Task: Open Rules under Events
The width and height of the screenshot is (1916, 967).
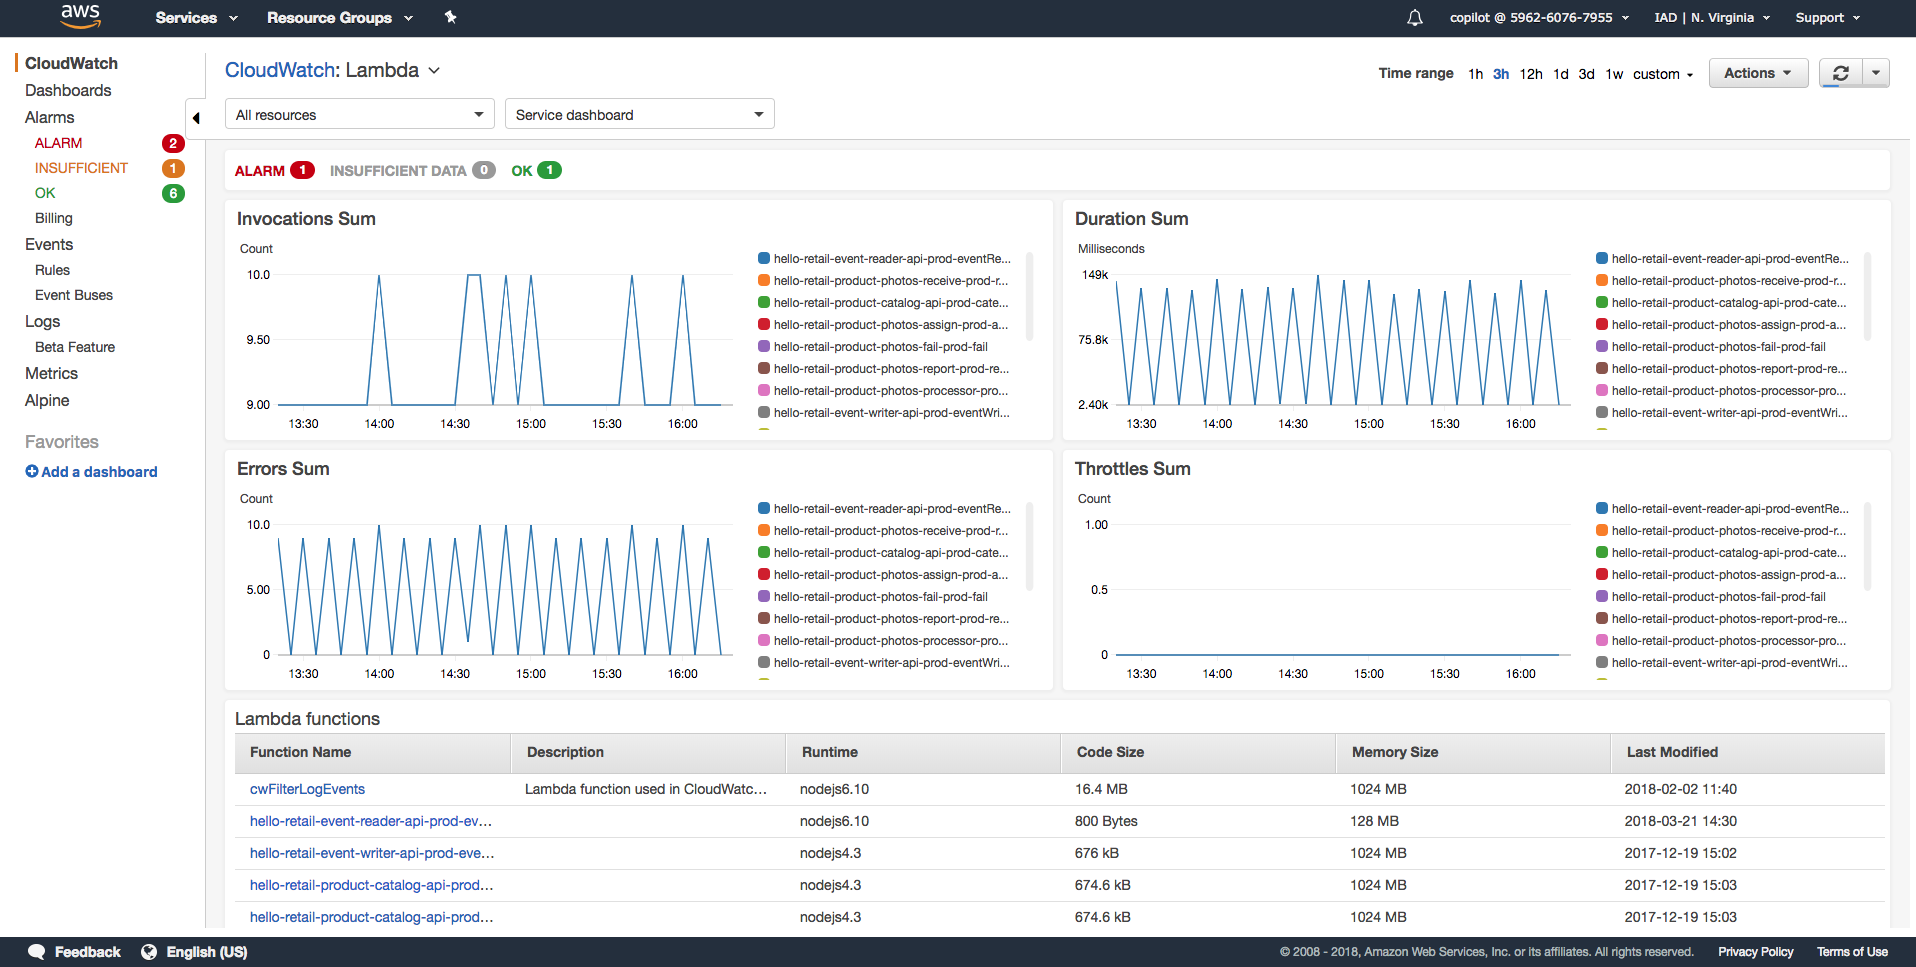Action: (52, 270)
